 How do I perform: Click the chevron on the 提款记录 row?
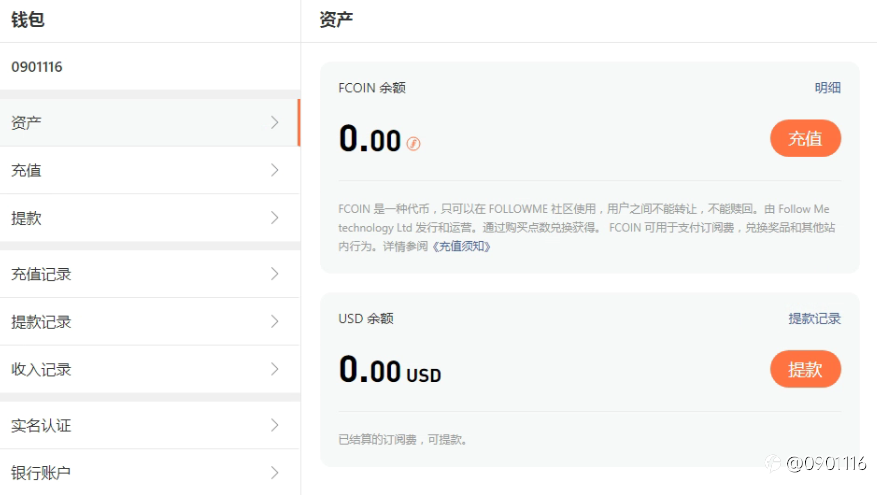click(275, 322)
